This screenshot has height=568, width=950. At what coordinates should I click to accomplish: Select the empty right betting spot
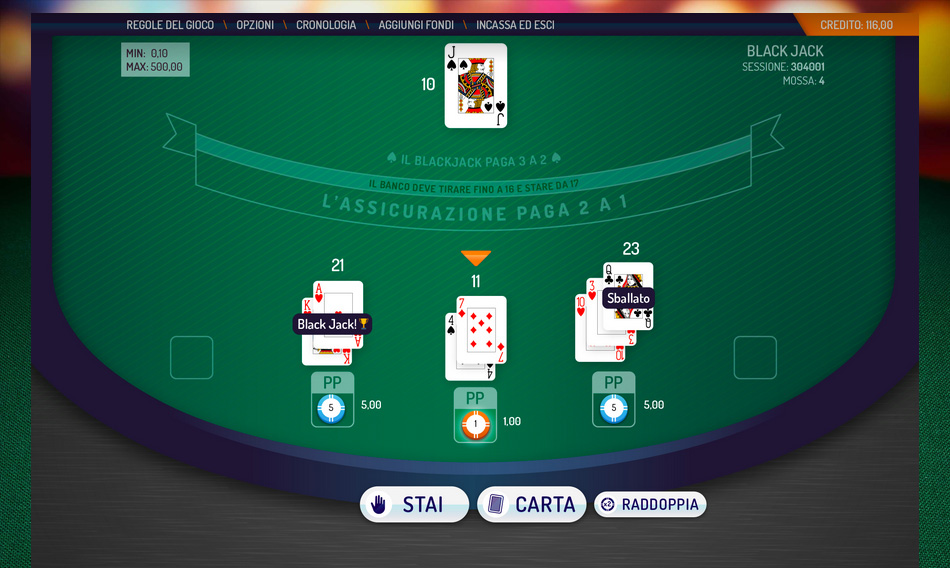coord(755,358)
